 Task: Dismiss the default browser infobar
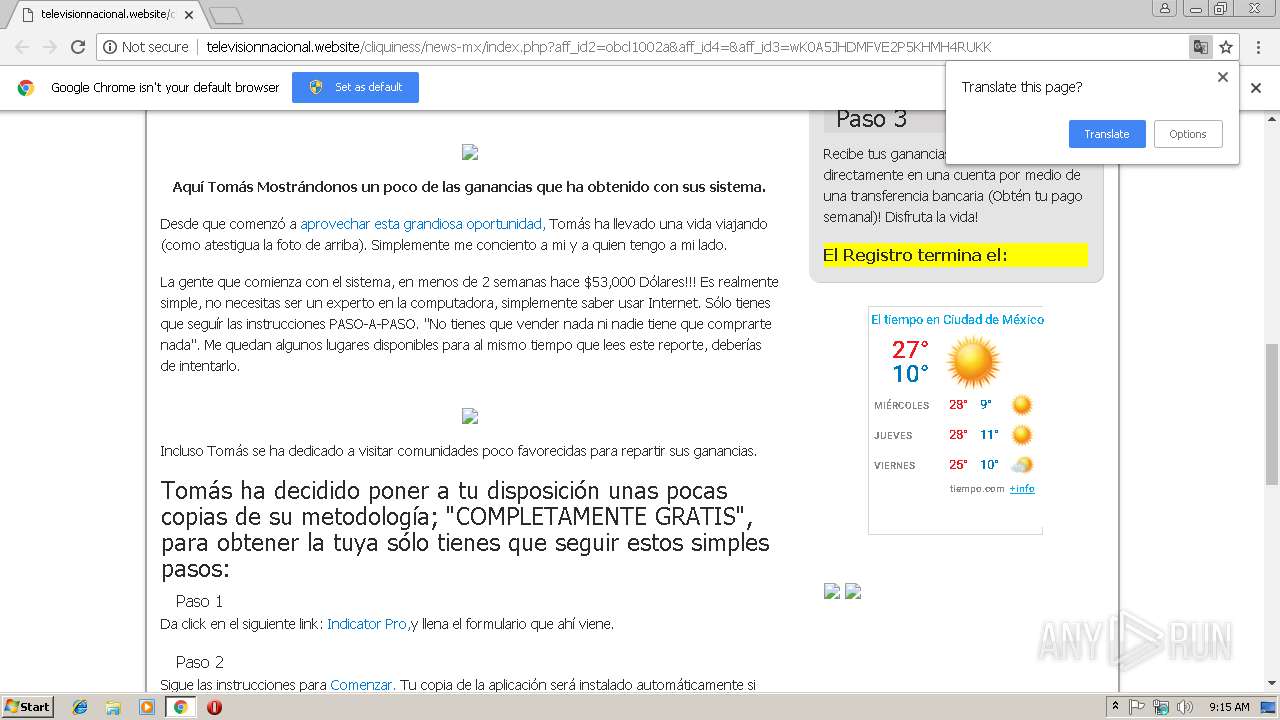coord(1256,88)
